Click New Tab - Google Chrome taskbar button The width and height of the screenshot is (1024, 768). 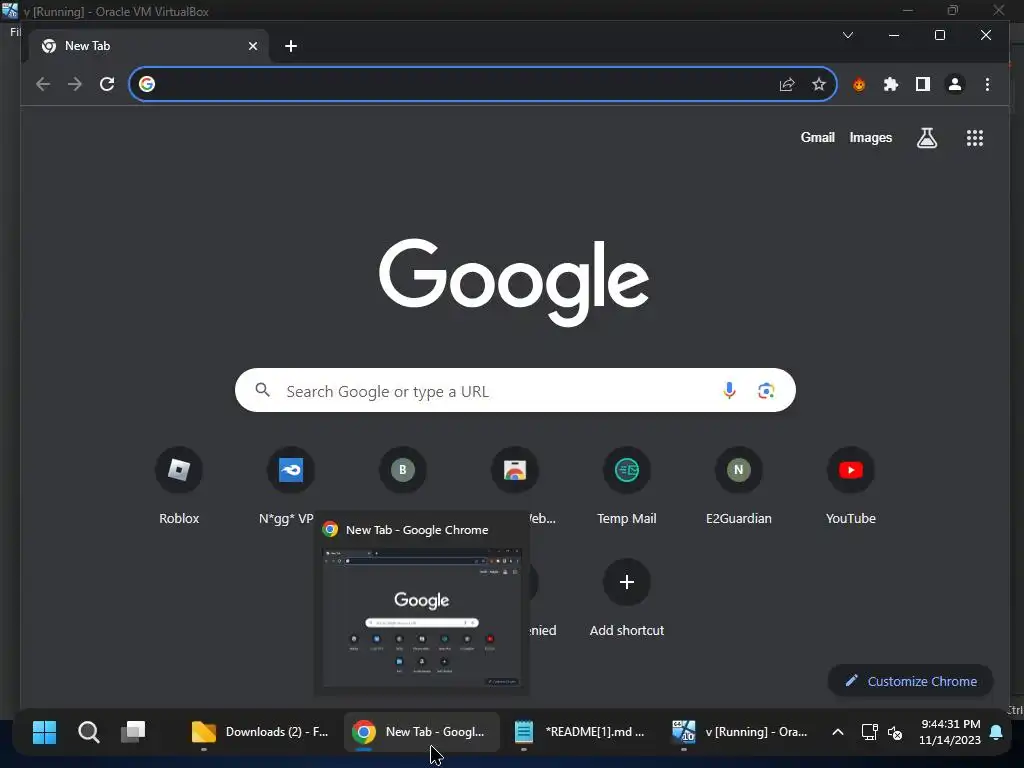click(x=422, y=732)
